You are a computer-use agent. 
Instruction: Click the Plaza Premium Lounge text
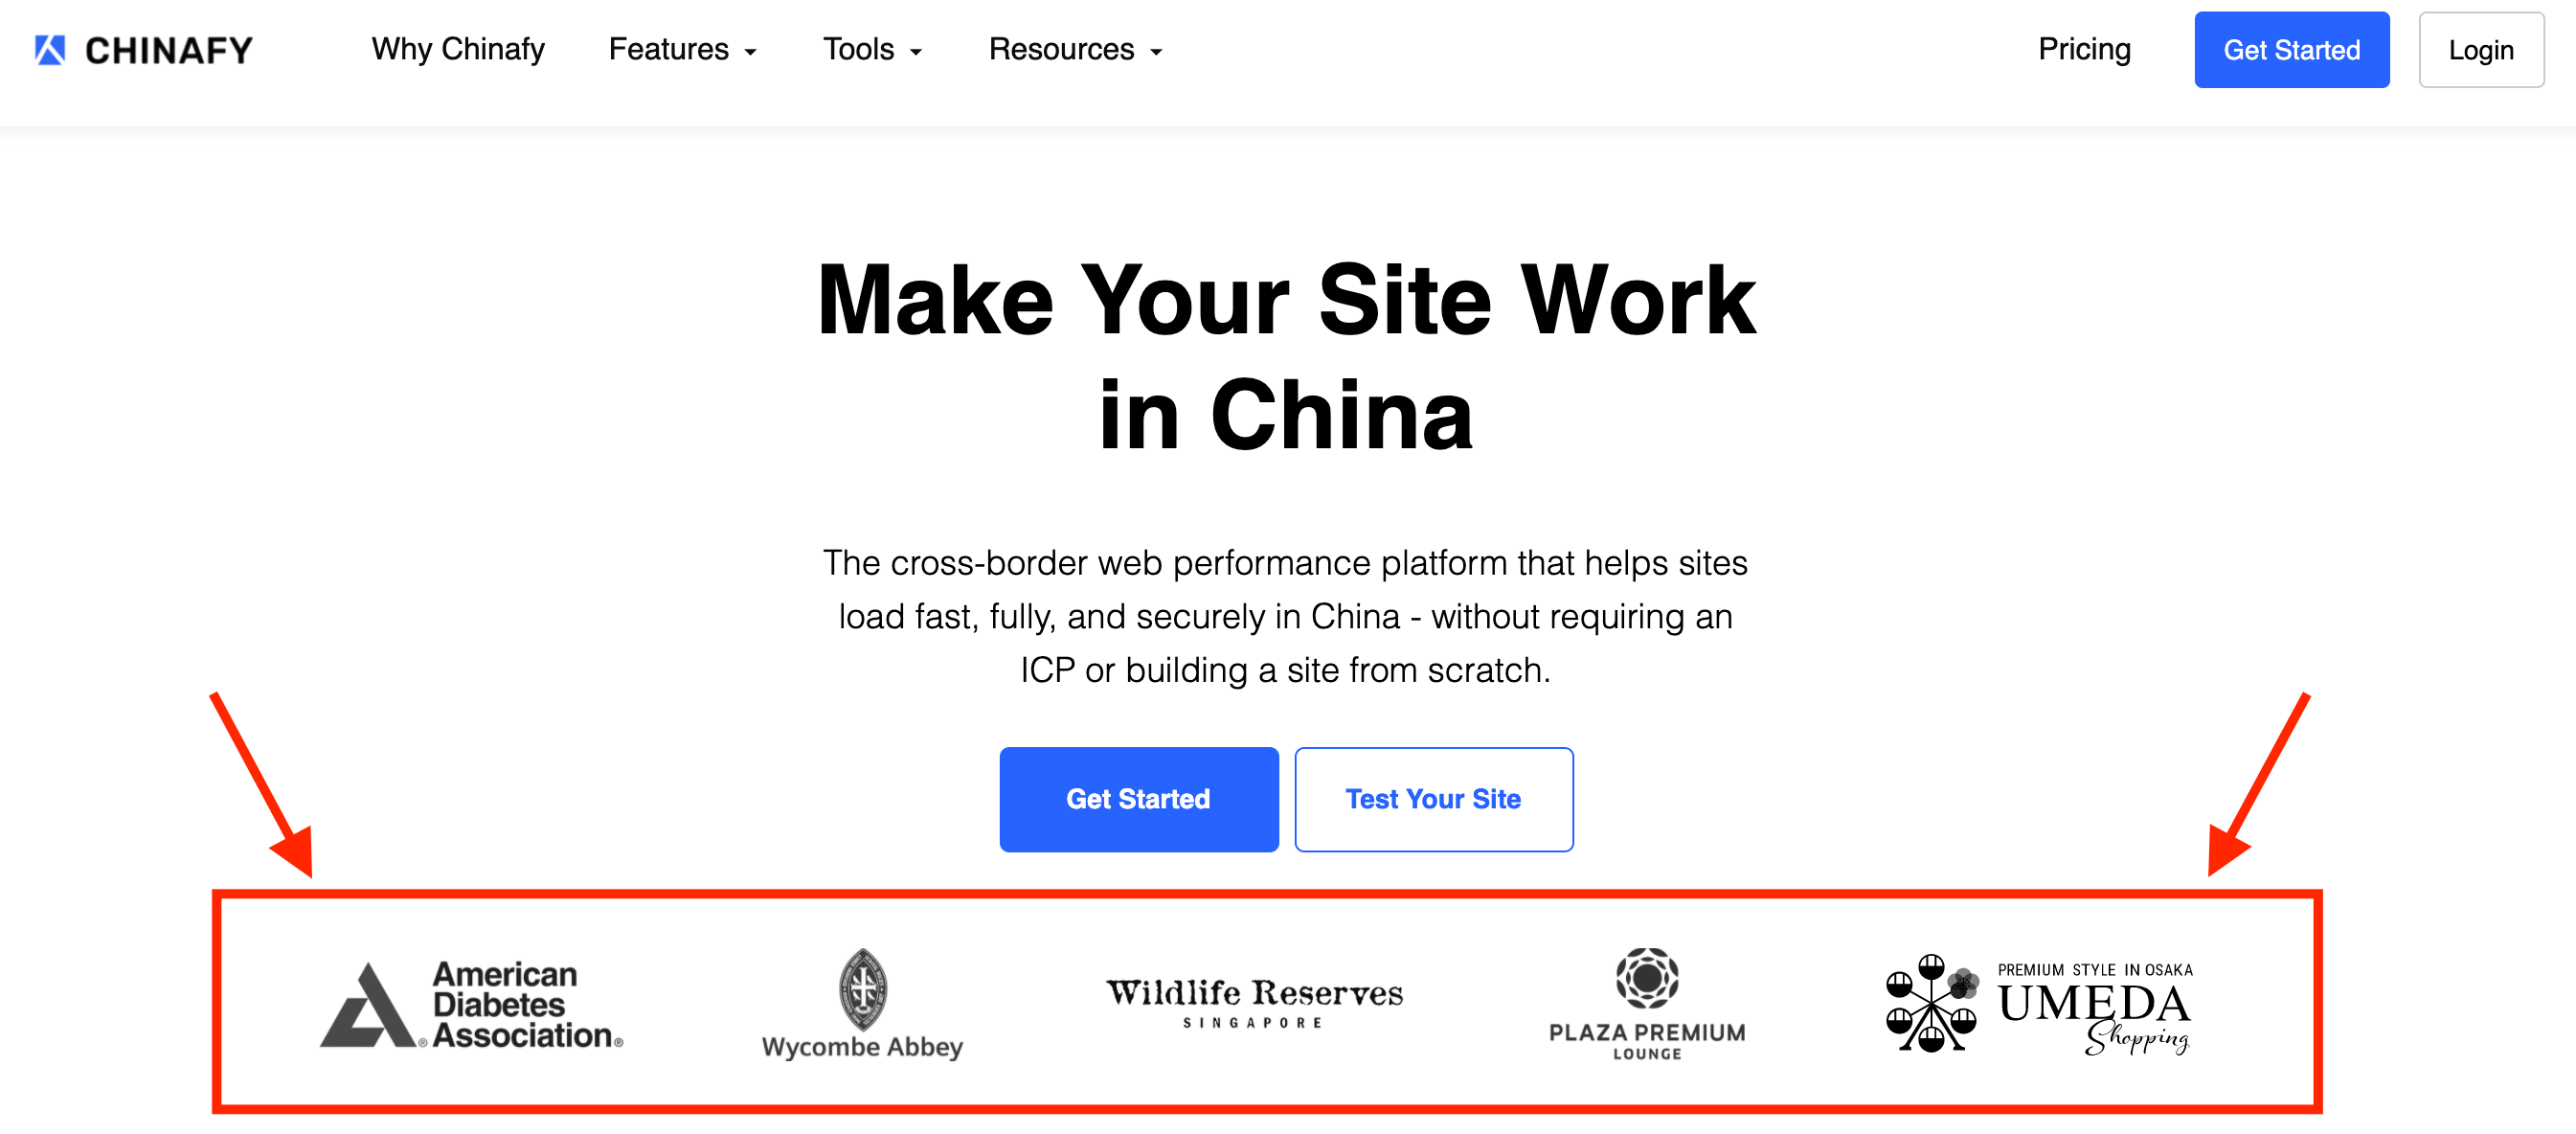tap(1647, 1040)
